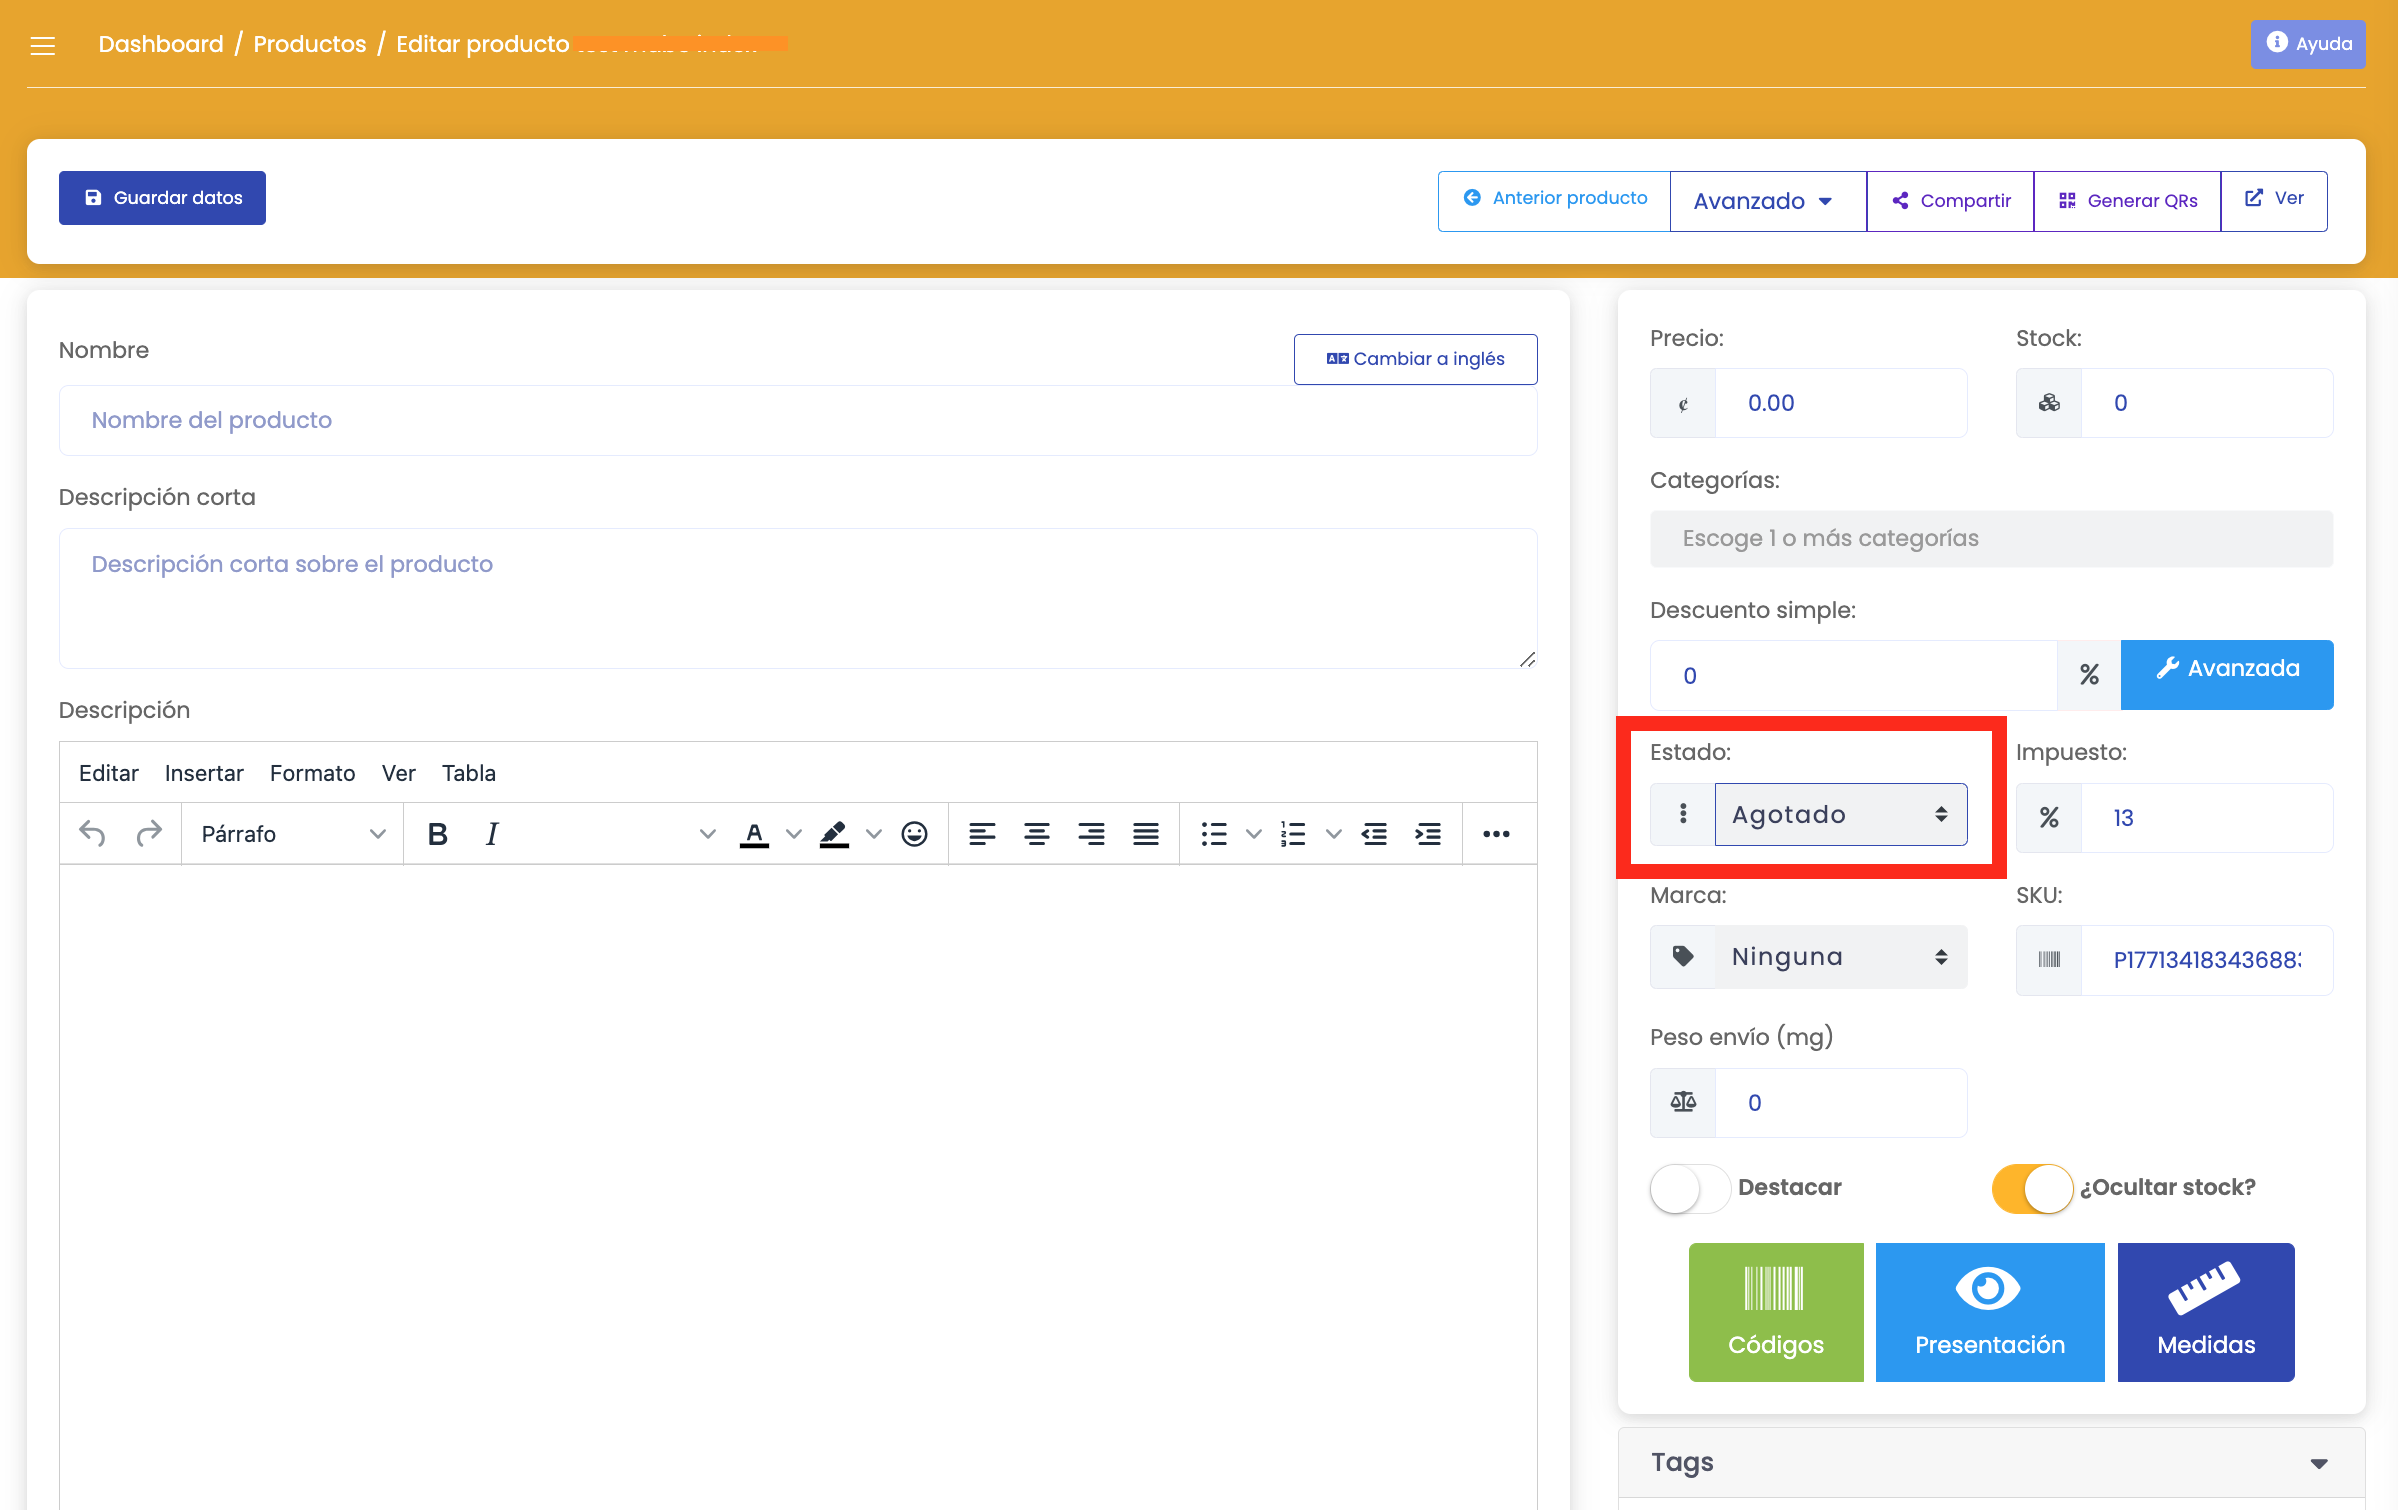Open the Estado dropdown showing Agotado
This screenshot has height=1510, width=2398.
tap(1840, 814)
